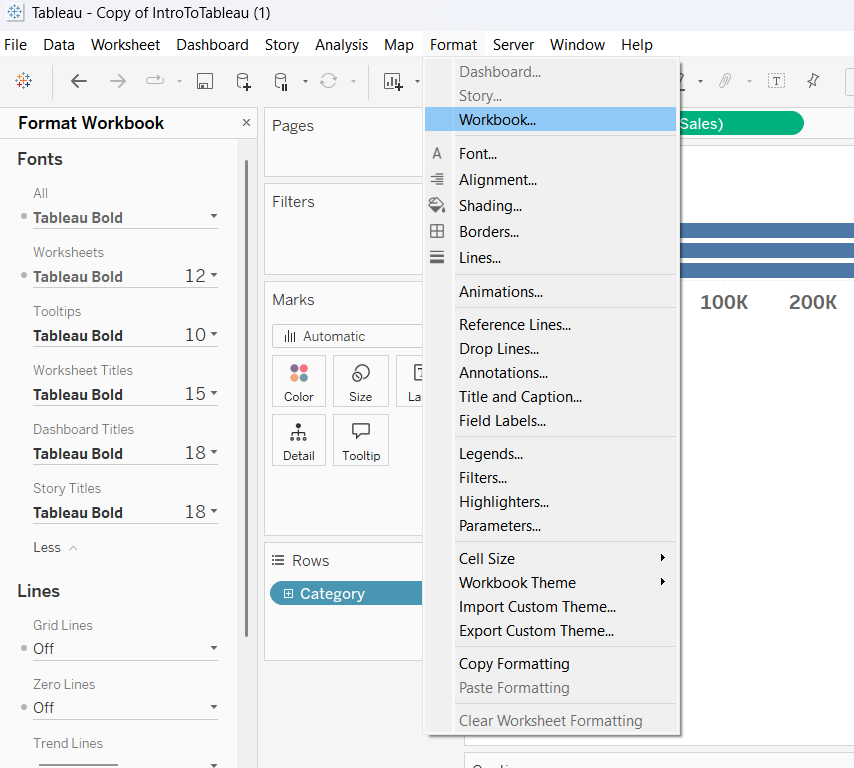The width and height of the screenshot is (854, 768).
Task: Click the Replay animation arrow icon
Action: [x=155, y=81]
